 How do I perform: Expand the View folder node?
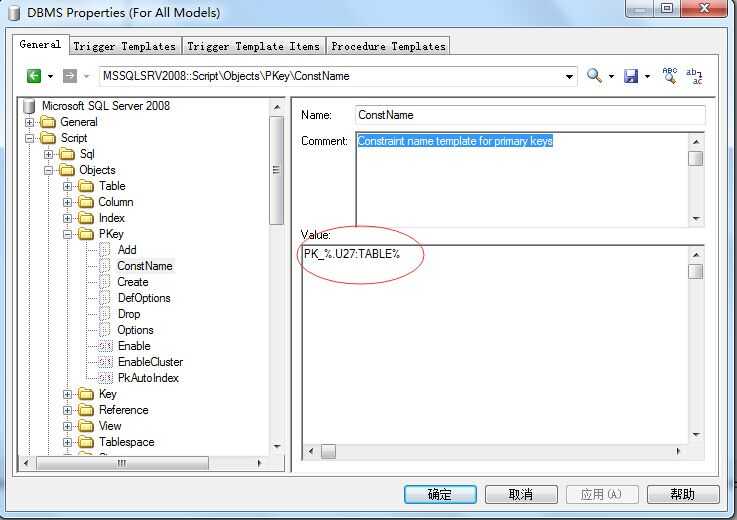[x=67, y=426]
